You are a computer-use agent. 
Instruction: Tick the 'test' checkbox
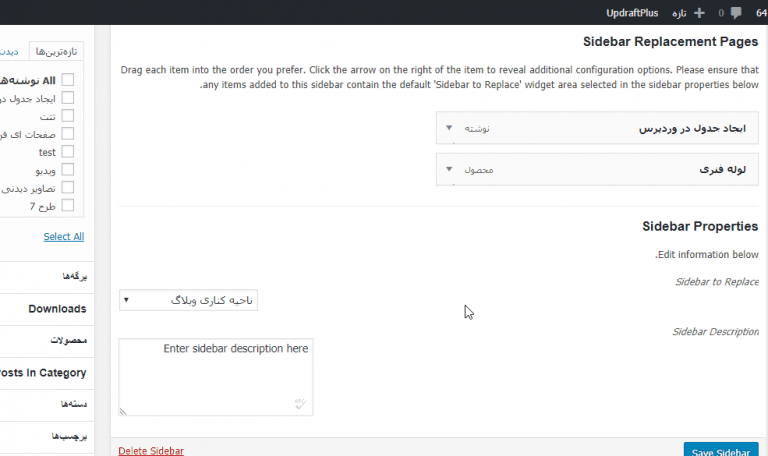click(68, 152)
